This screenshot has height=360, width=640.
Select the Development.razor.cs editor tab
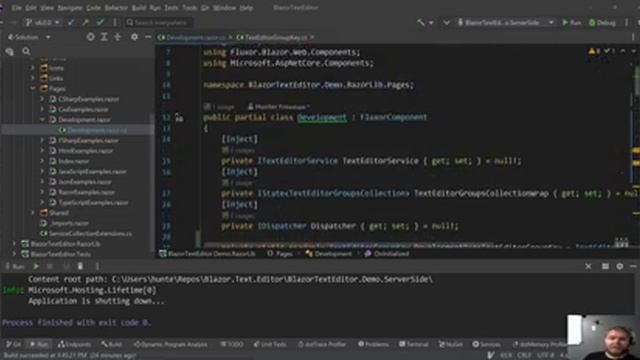click(195, 37)
